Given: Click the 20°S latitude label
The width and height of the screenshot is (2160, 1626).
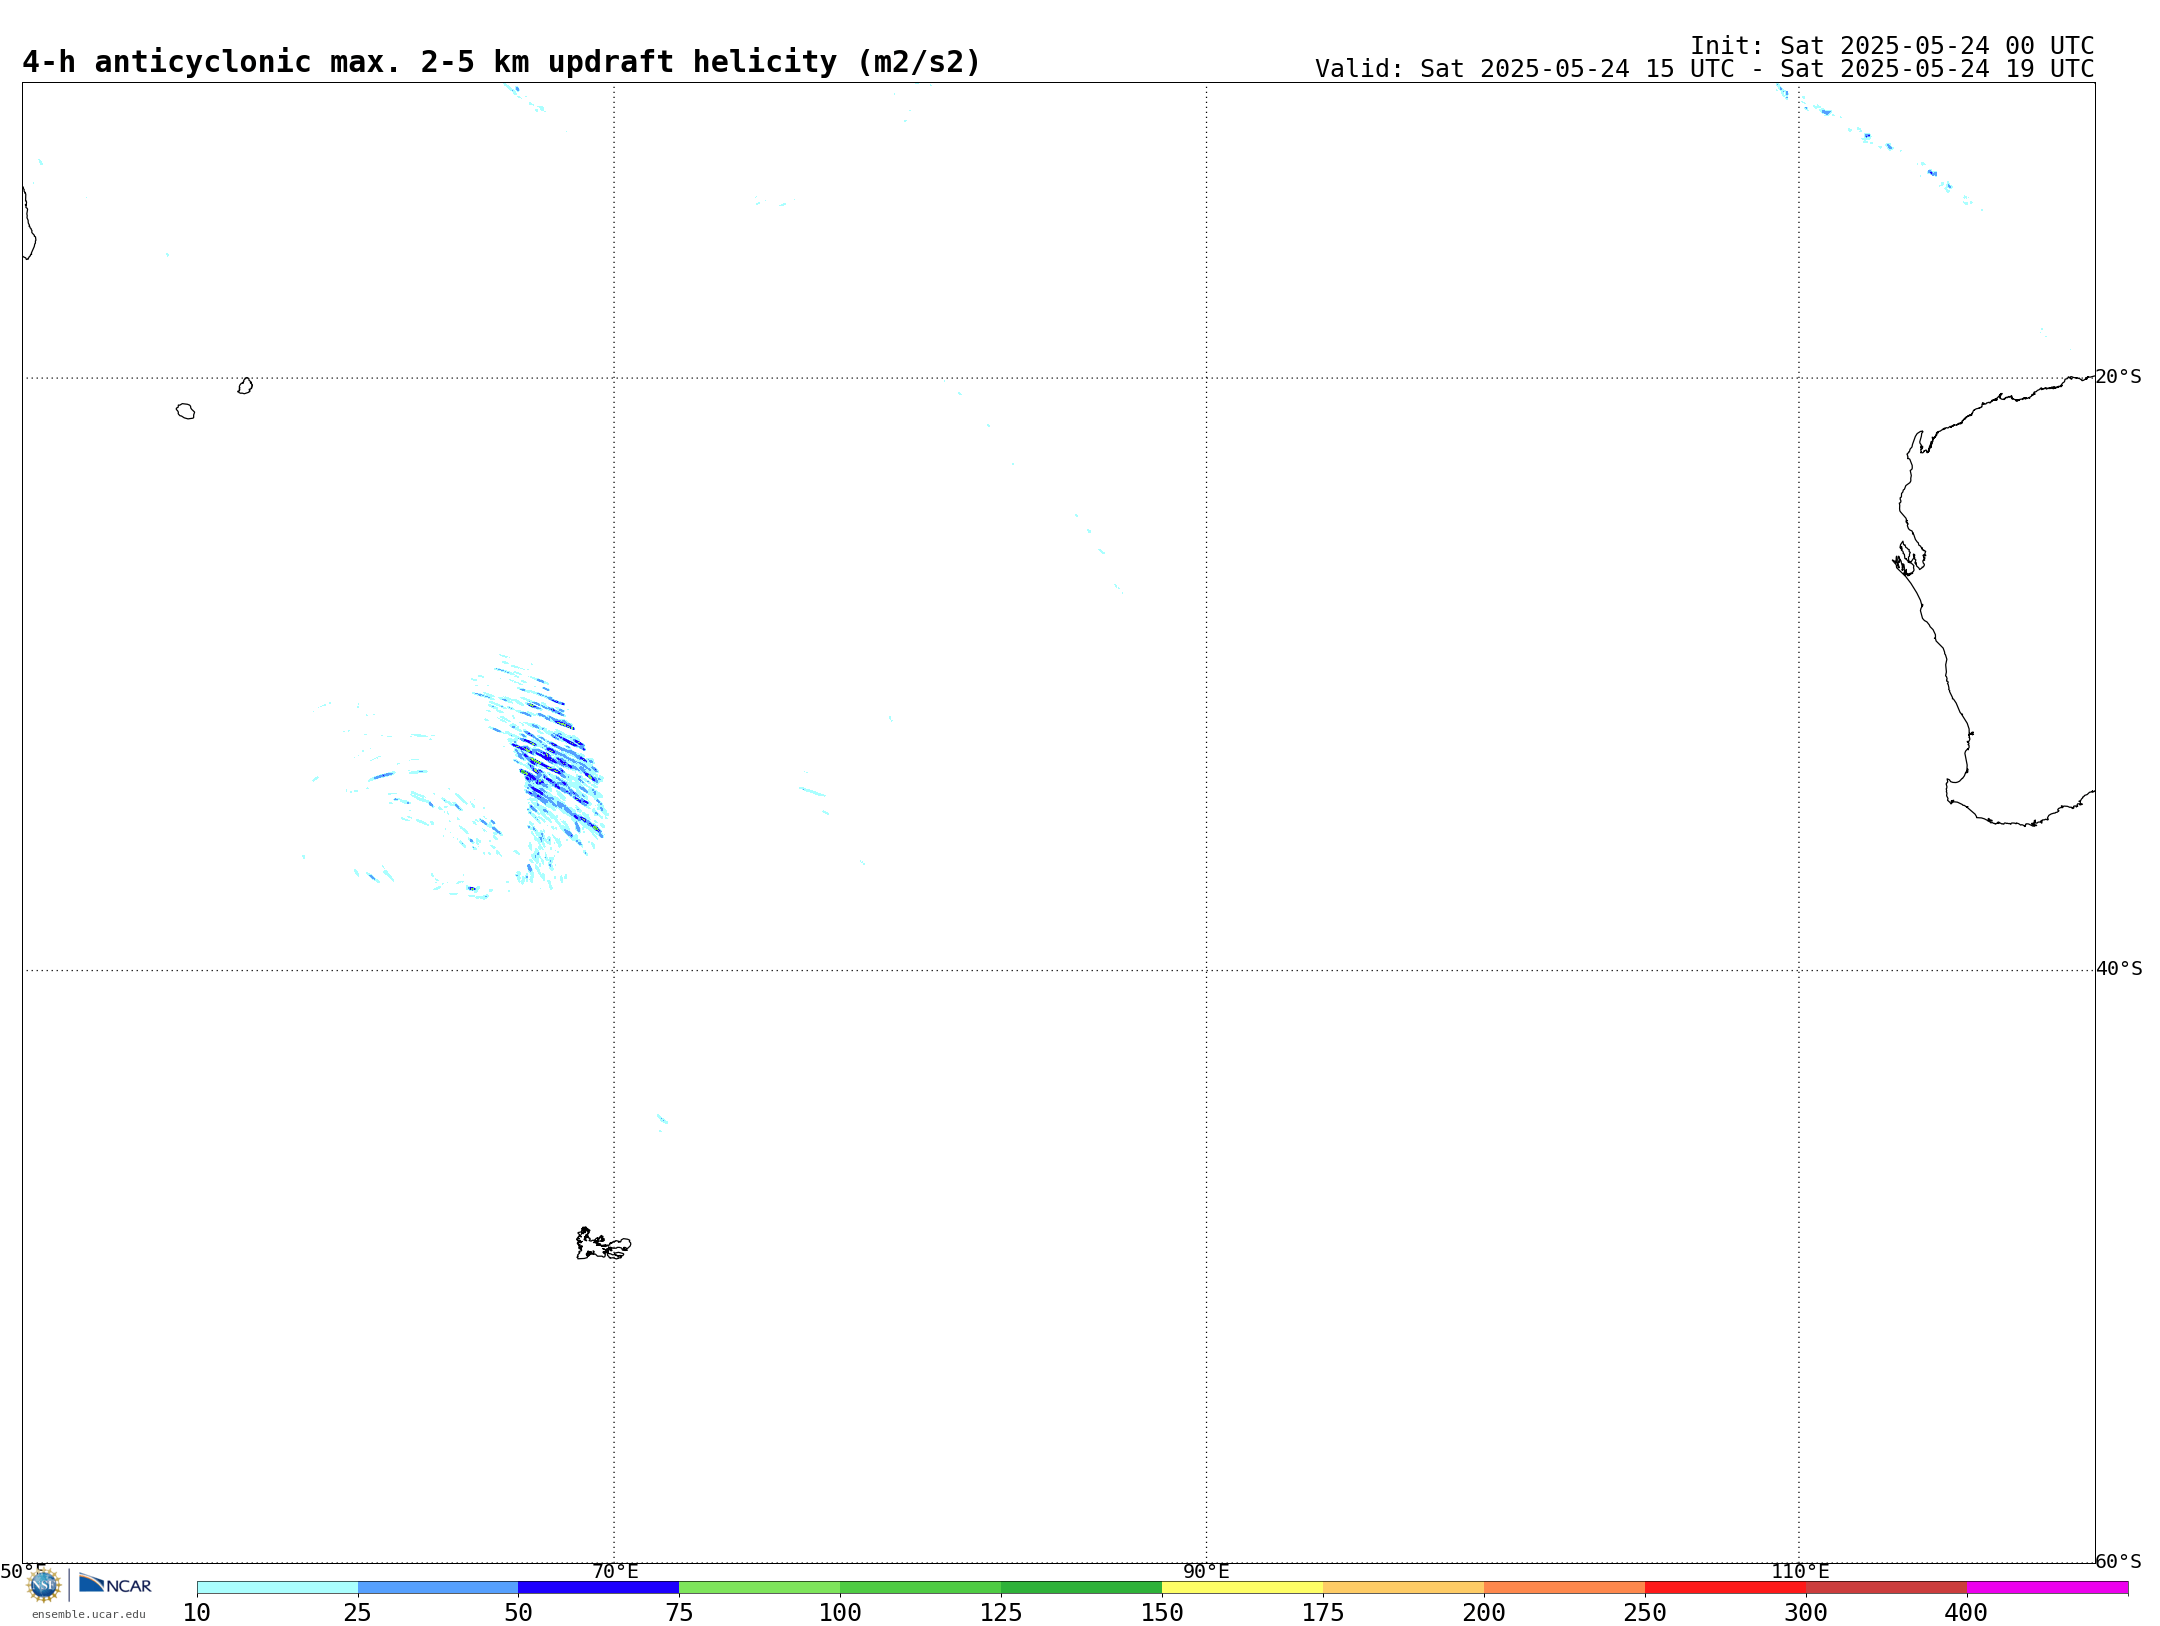Looking at the screenshot, I should tap(2119, 377).
